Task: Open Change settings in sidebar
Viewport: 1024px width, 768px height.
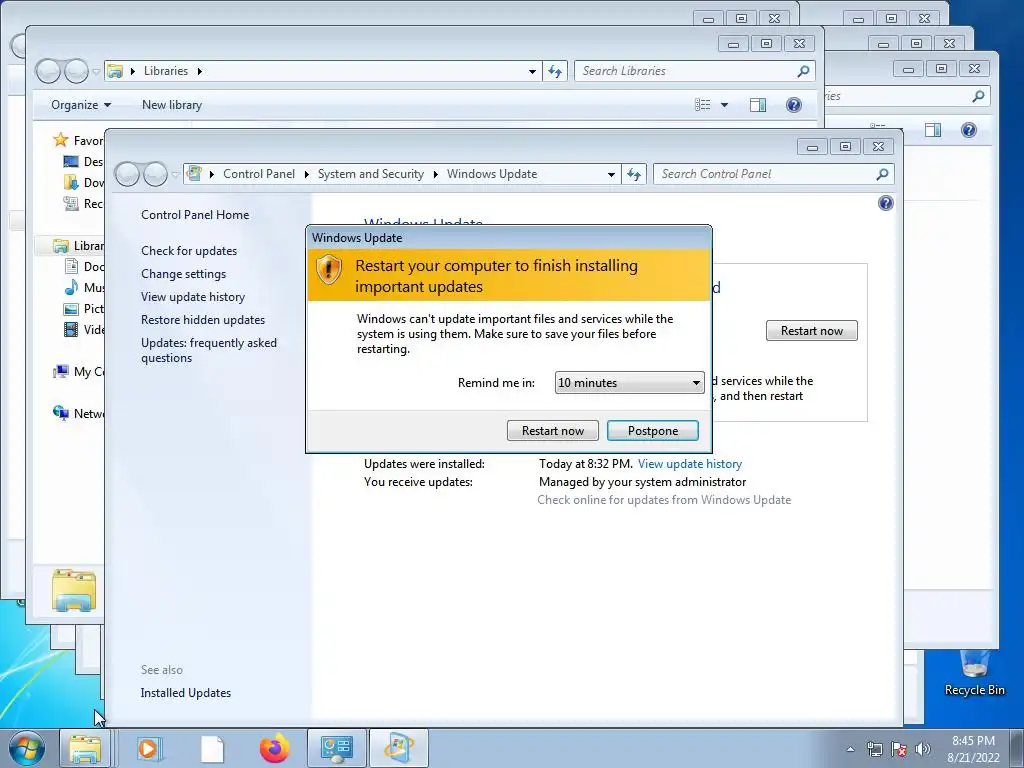Action: (x=184, y=274)
